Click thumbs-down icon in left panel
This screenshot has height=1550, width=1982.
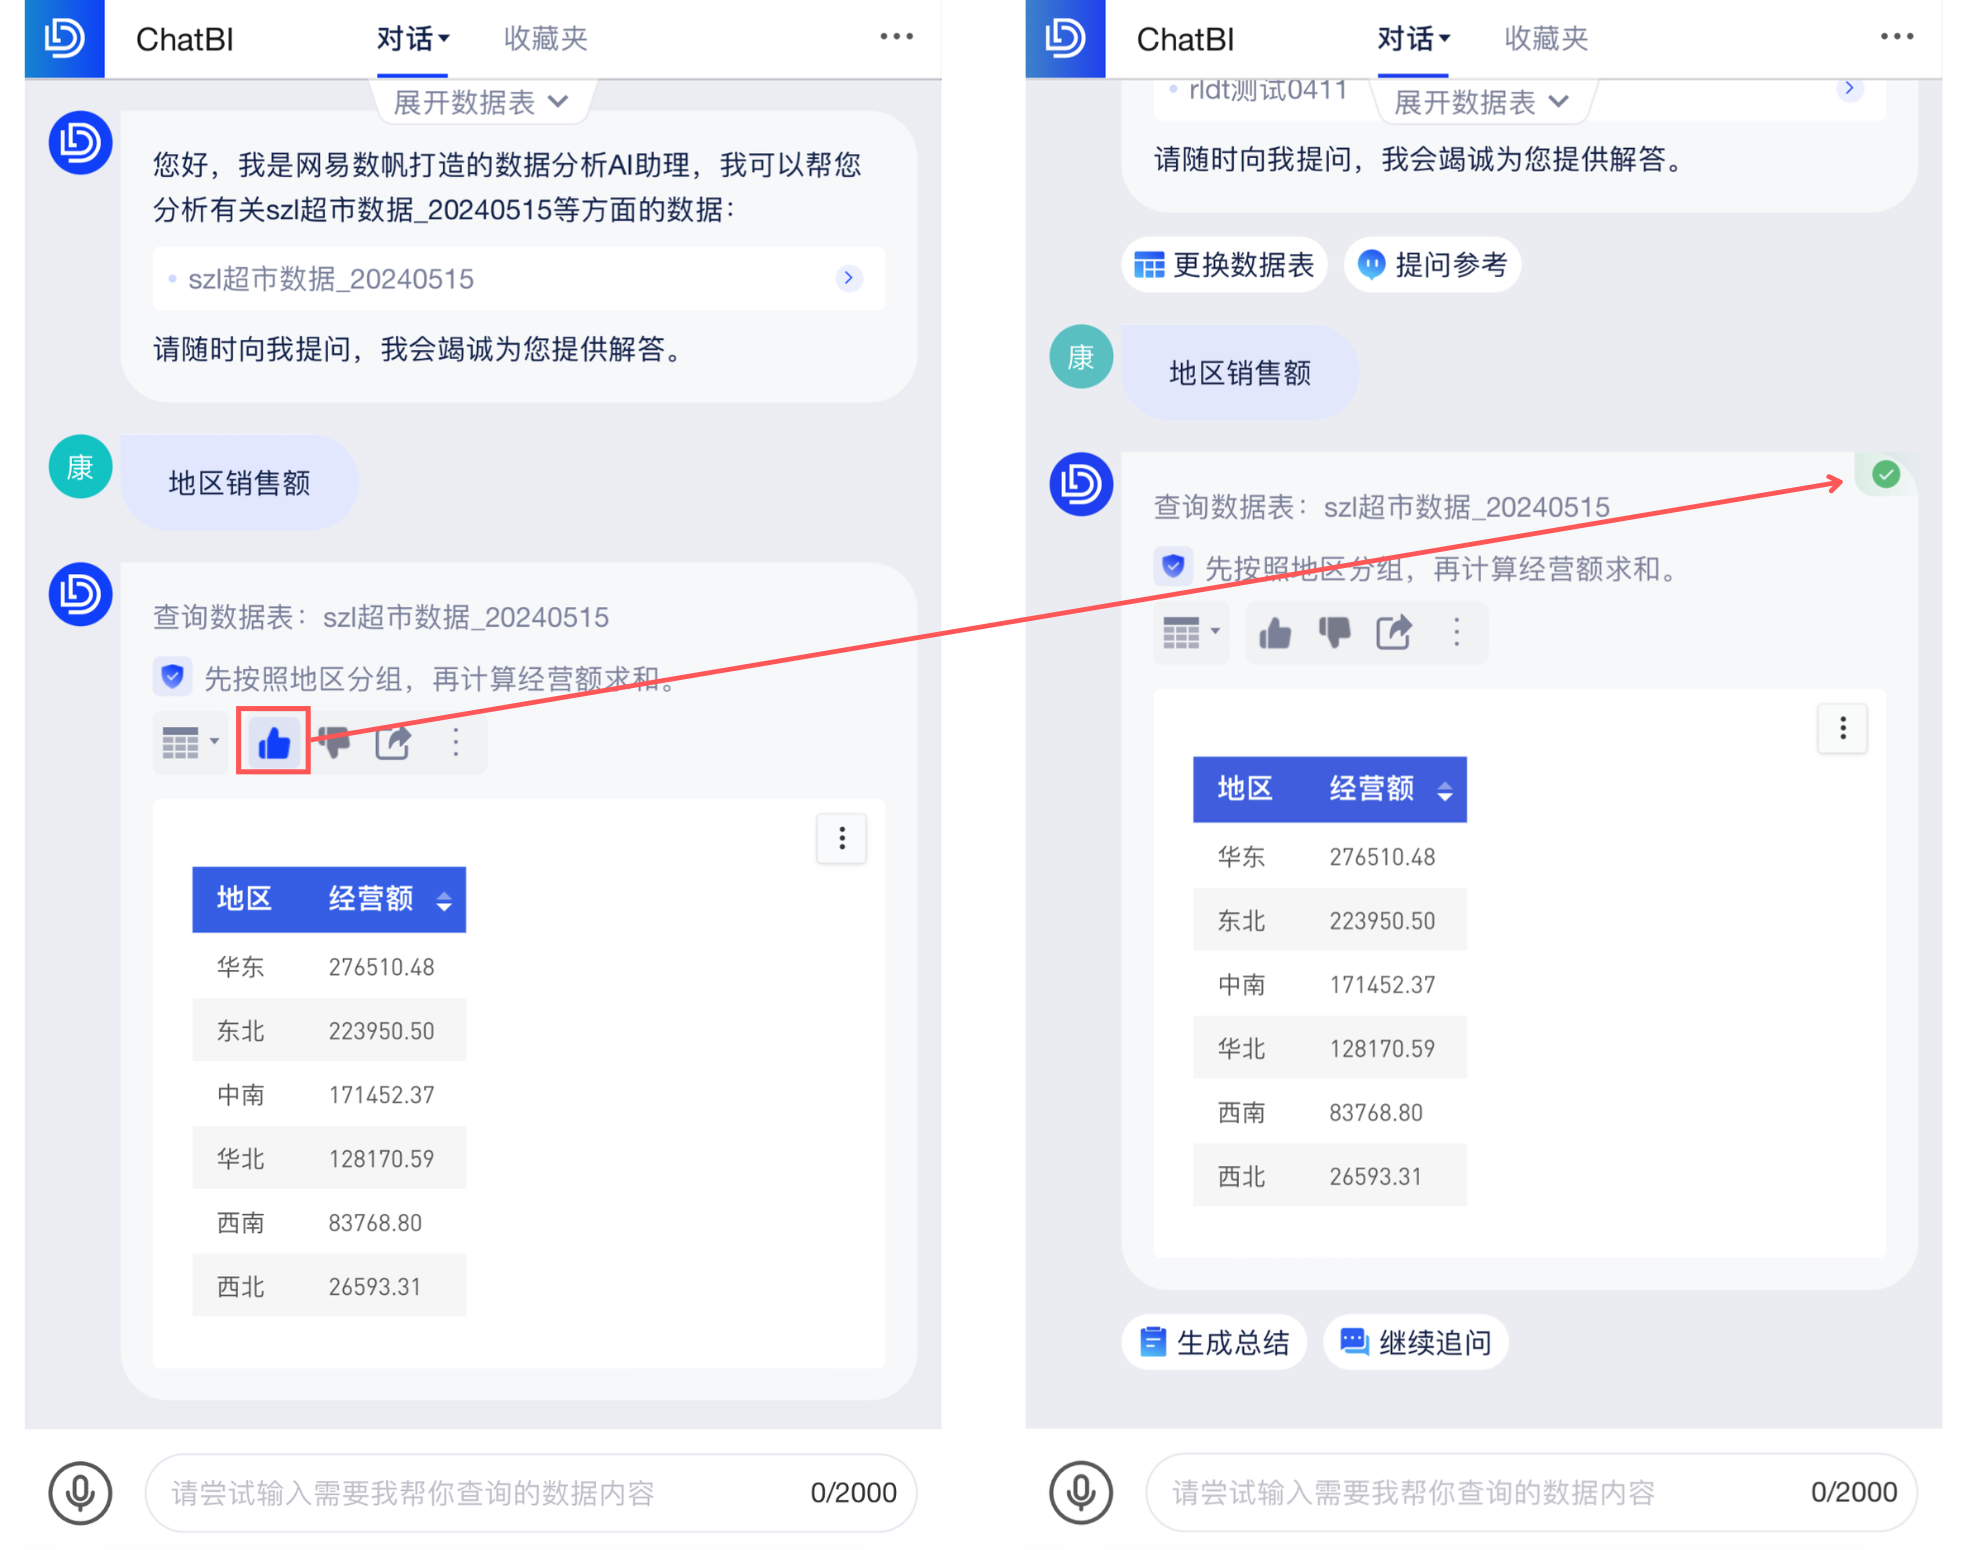coord(334,742)
